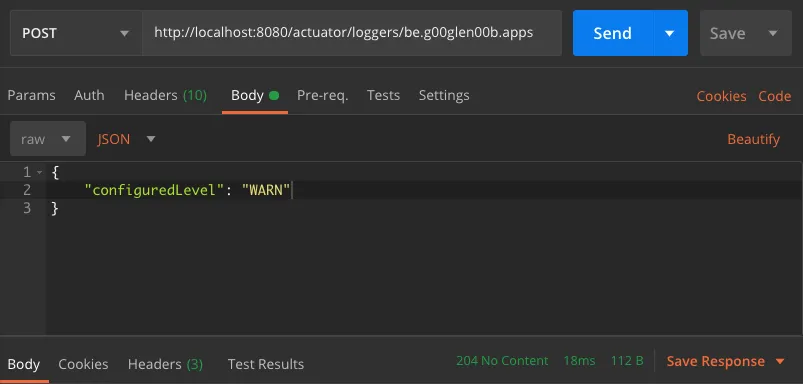Screen dimensions: 803x384
Task: Open the Send button arrow menu
Action: click(x=670, y=33)
